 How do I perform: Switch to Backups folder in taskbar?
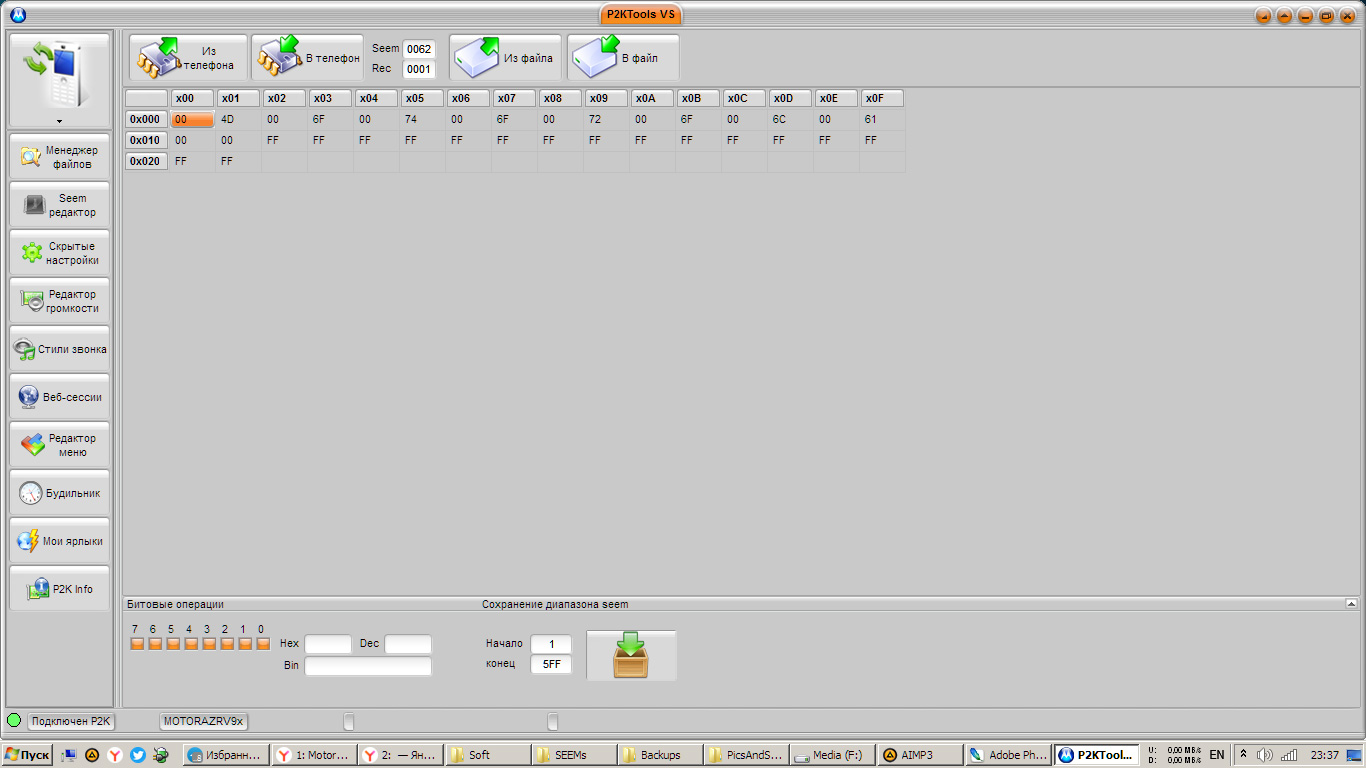[660, 755]
